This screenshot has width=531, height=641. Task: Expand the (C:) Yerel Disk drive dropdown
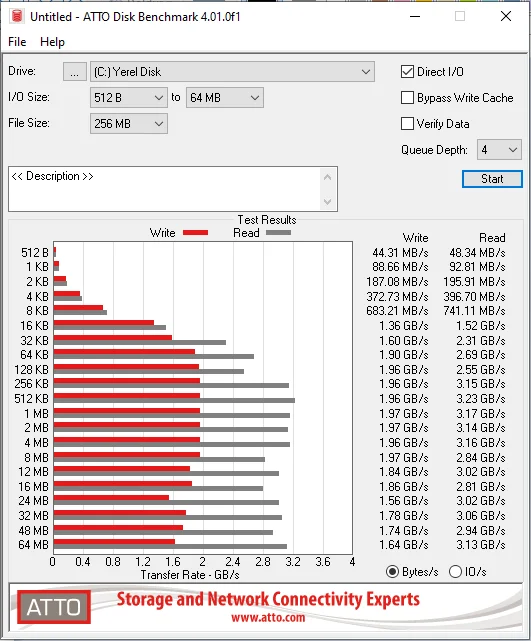coord(232,72)
